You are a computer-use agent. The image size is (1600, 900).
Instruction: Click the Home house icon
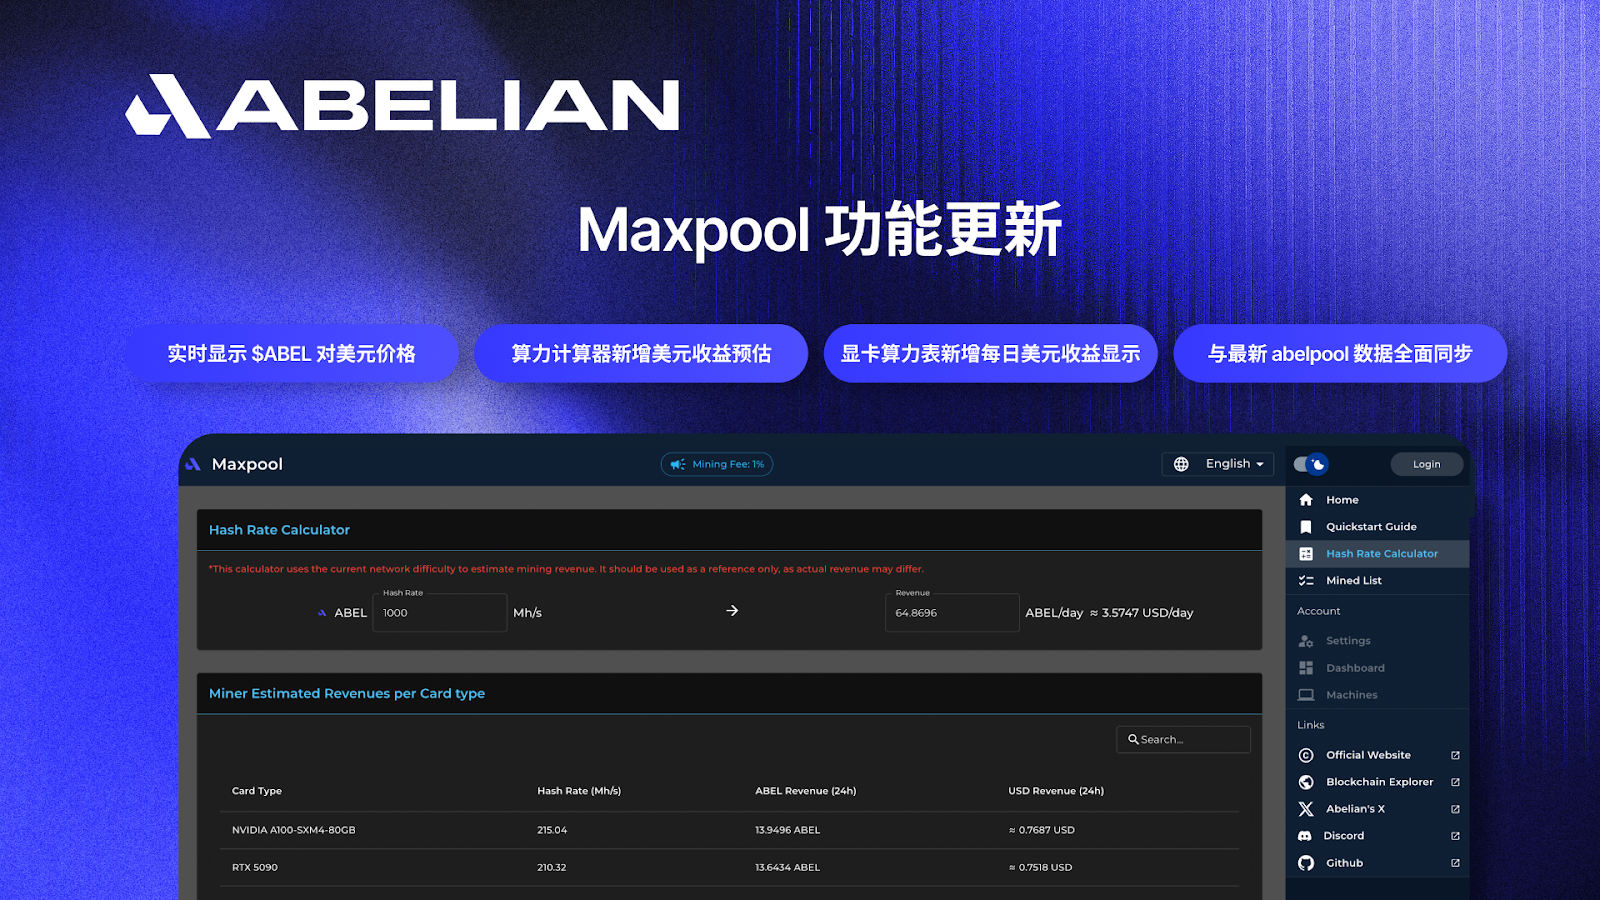(1306, 500)
